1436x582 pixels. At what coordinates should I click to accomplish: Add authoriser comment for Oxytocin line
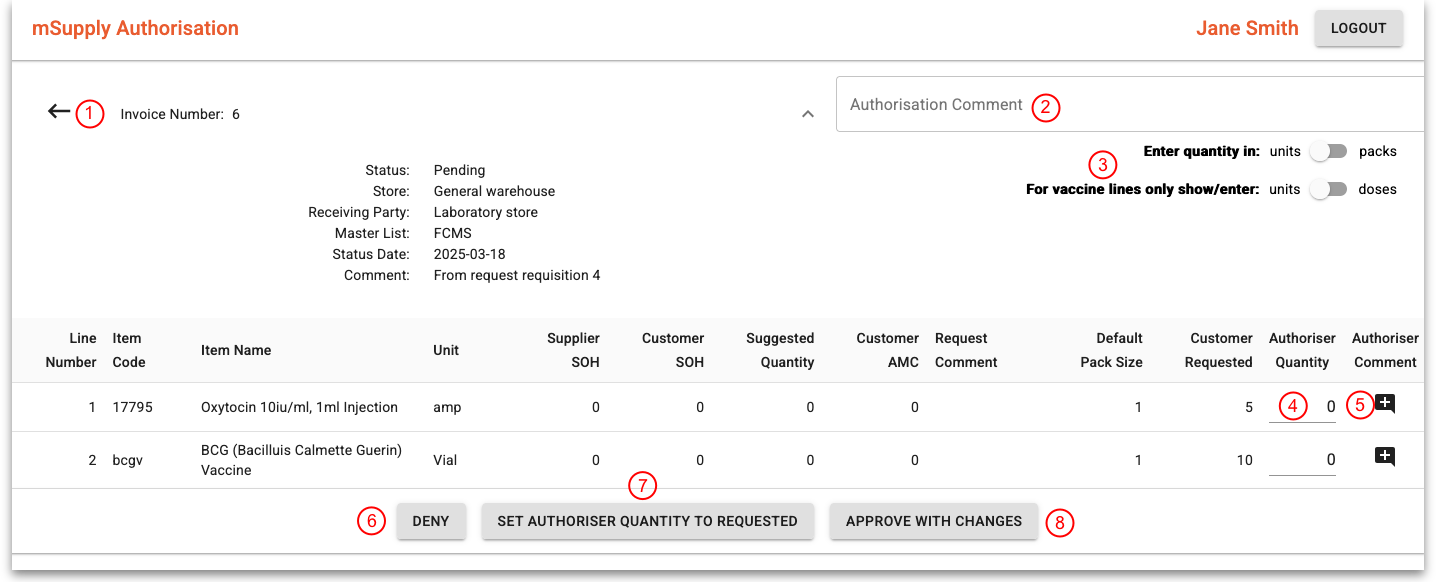coord(1385,404)
